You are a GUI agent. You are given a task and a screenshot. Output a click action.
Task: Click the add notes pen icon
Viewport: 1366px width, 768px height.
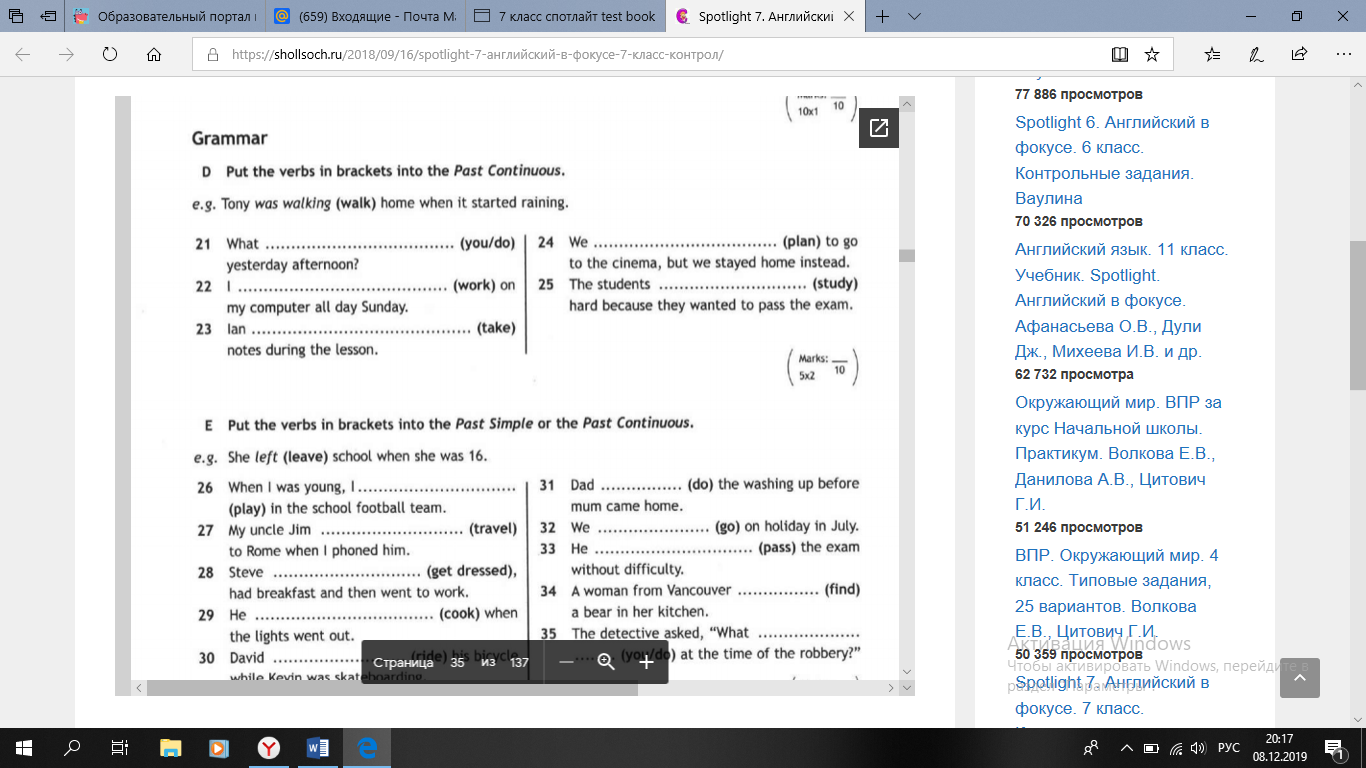(x=1256, y=55)
